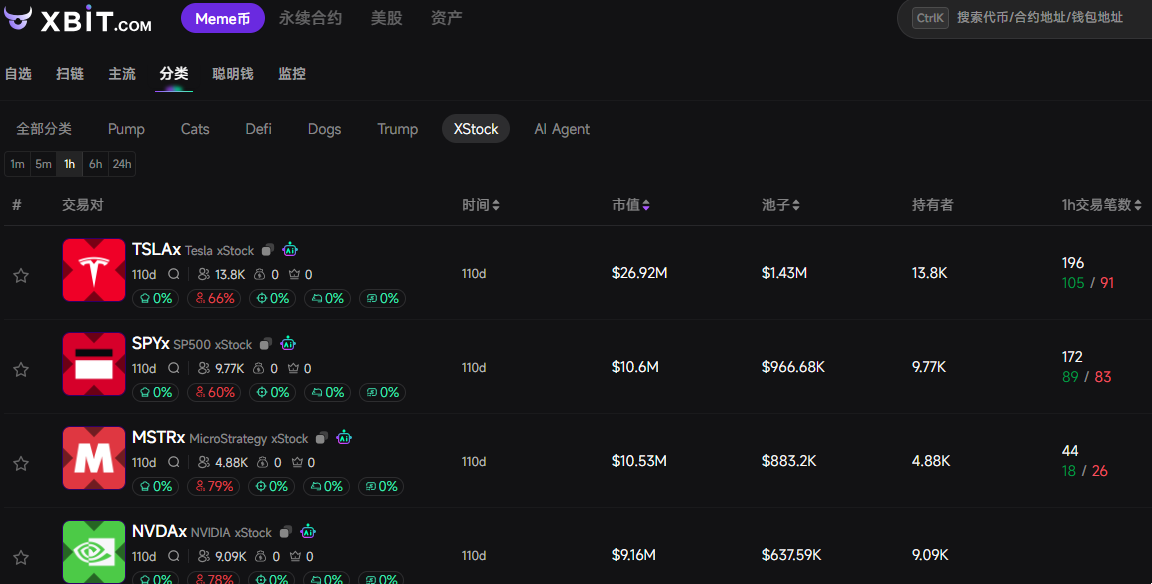Viewport: 1152px width, 584px height.
Task: Switch to the 聪明钱 tab
Action: (x=233, y=74)
